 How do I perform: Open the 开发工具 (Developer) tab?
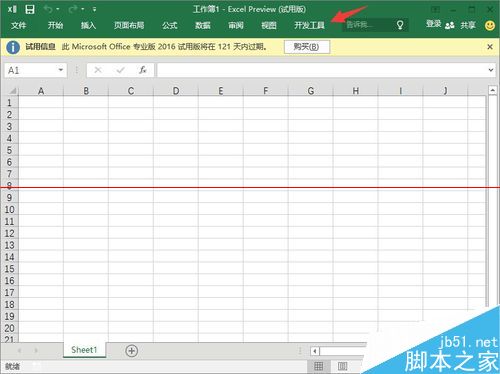click(309, 25)
